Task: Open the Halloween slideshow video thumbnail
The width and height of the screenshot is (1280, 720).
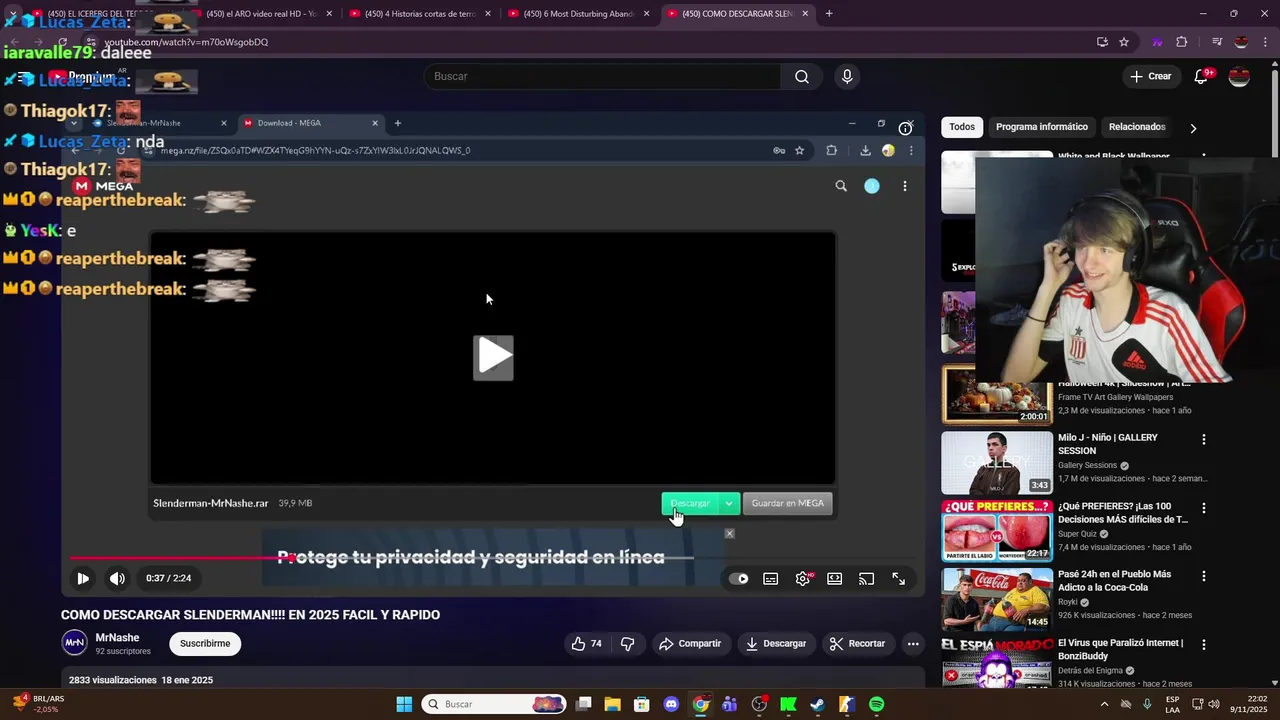Action: tap(997, 394)
